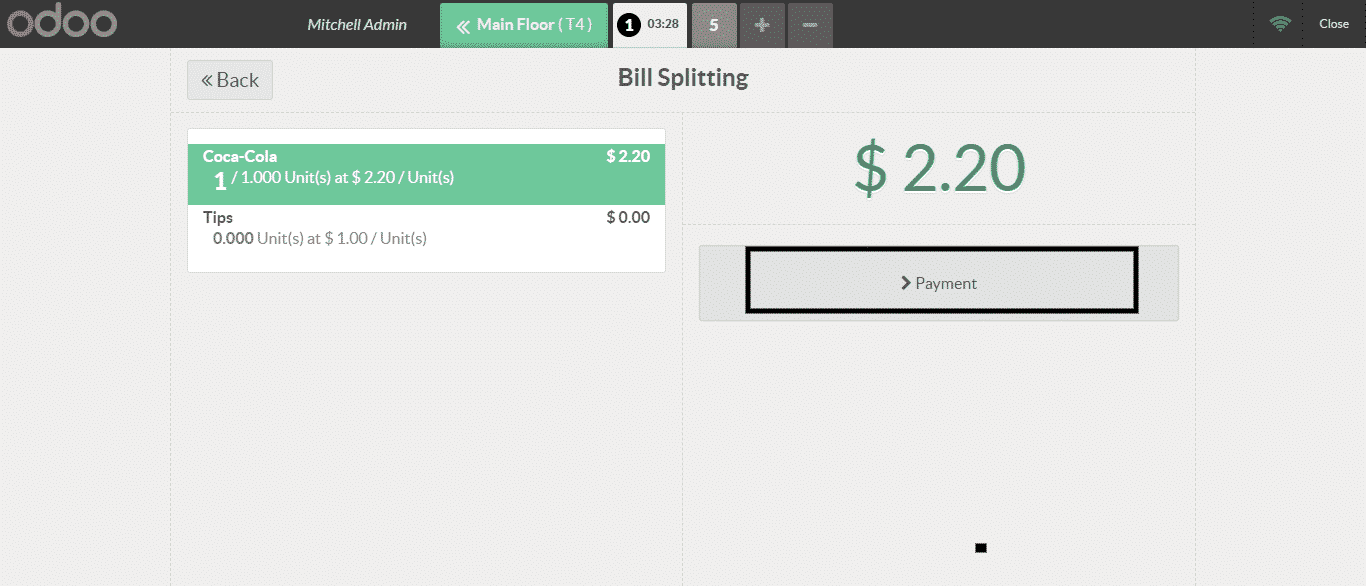Delete current order with minus icon
1366x586 pixels.
[810, 25]
